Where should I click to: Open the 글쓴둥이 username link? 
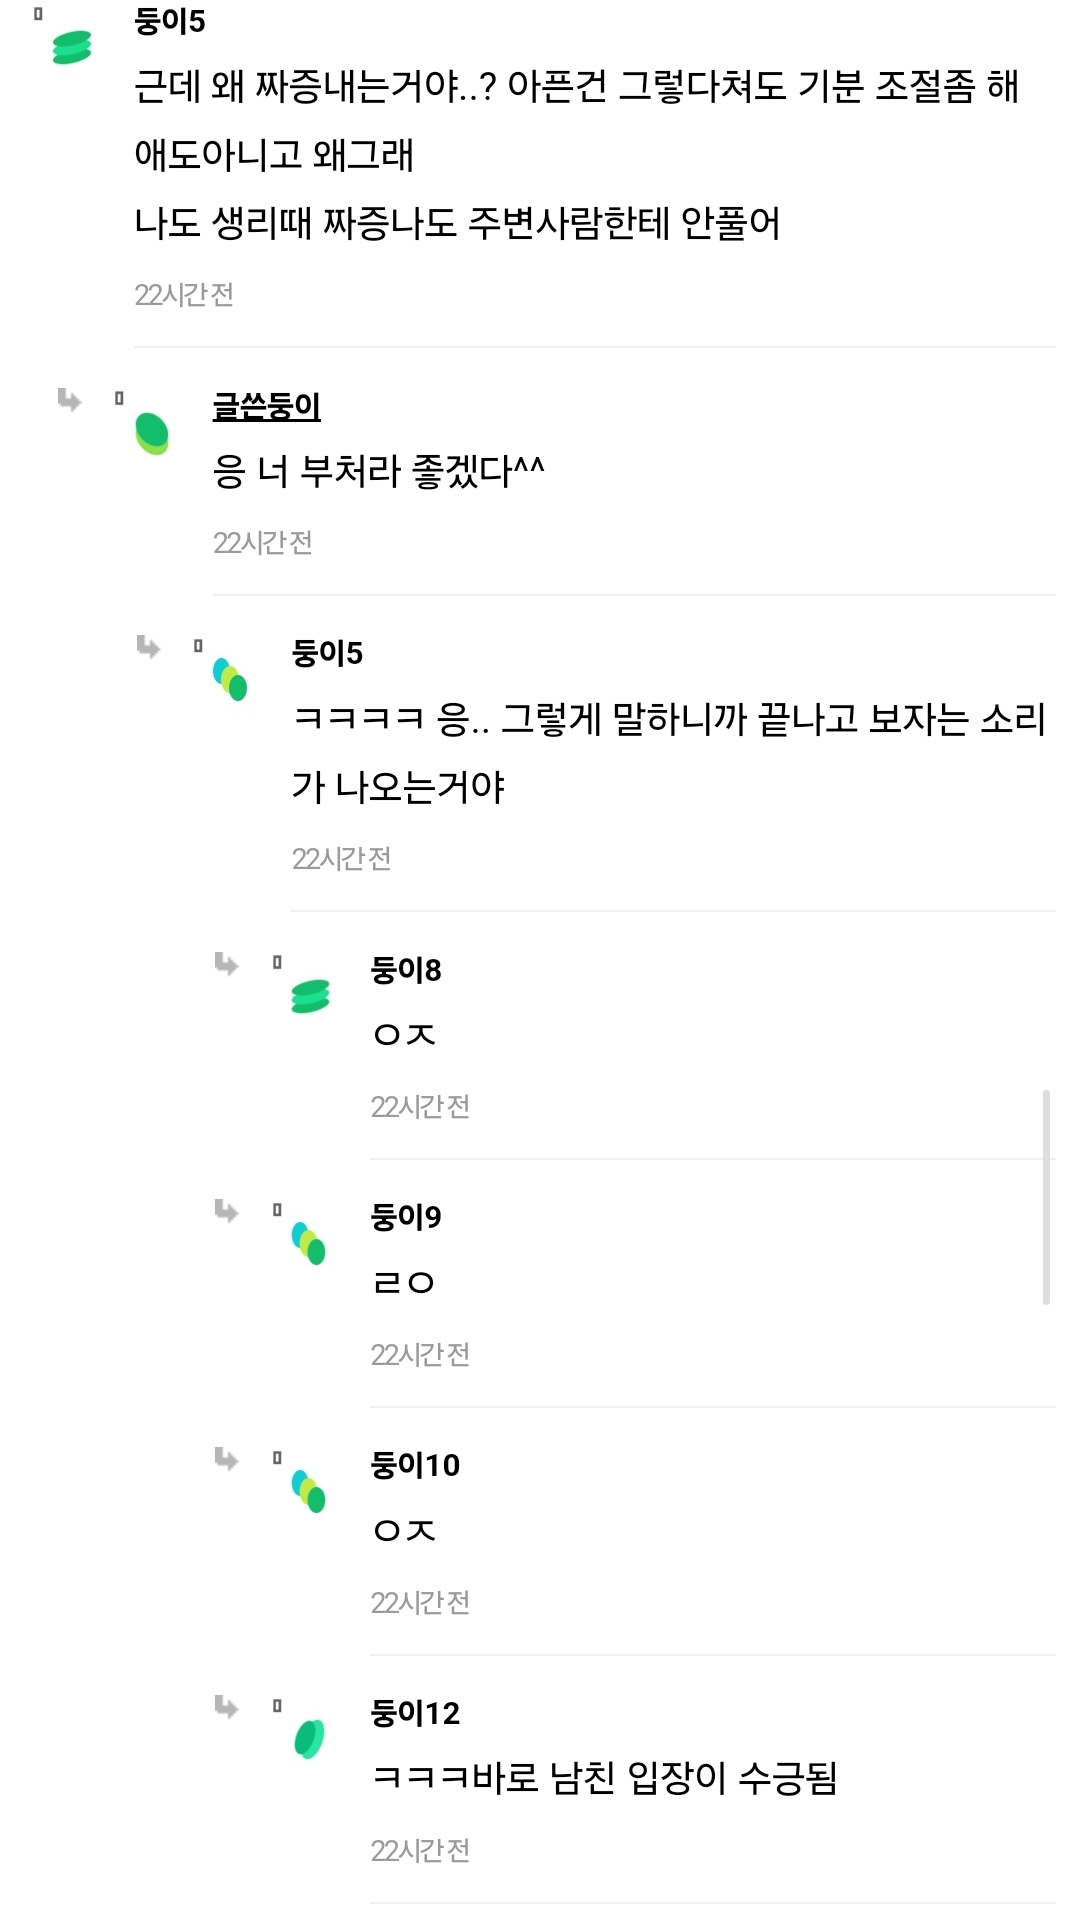click(x=266, y=406)
